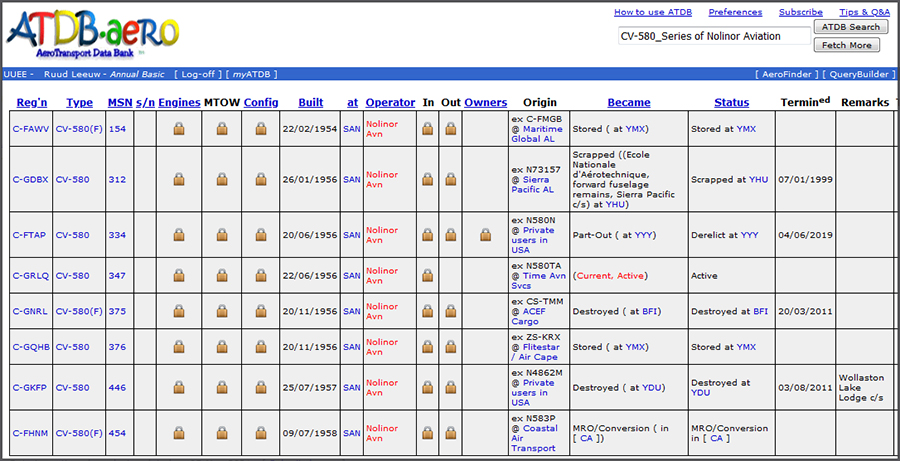Click the Engines lock icon for C-FAWV
The width and height of the screenshot is (900, 461).
click(179, 129)
